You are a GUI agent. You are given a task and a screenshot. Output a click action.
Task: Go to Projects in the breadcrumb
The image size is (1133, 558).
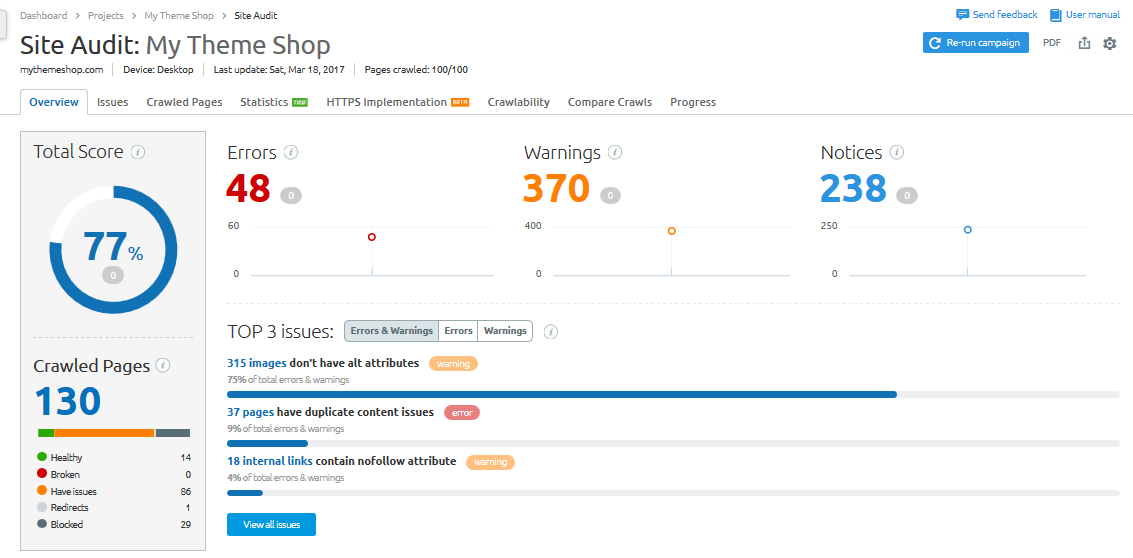(105, 15)
